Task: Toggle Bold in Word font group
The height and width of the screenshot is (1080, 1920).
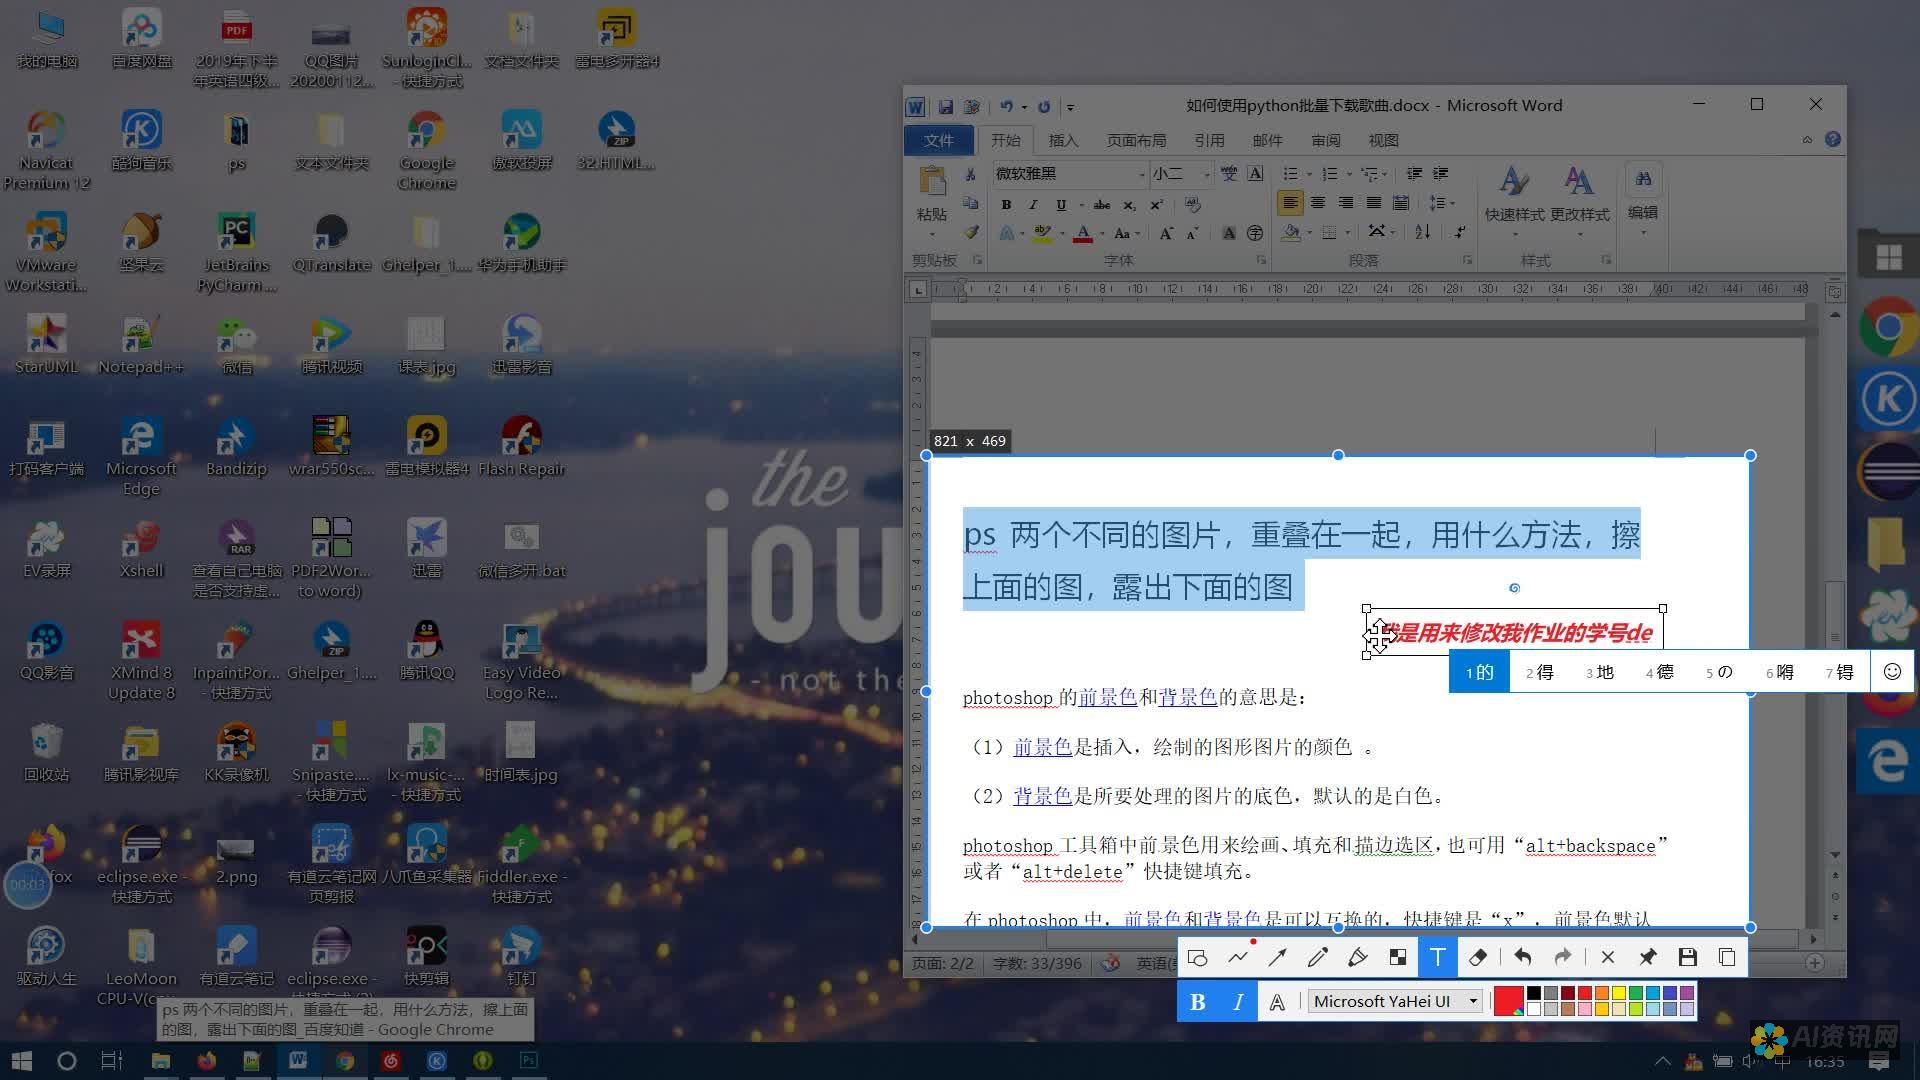Action: (x=1006, y=204)
